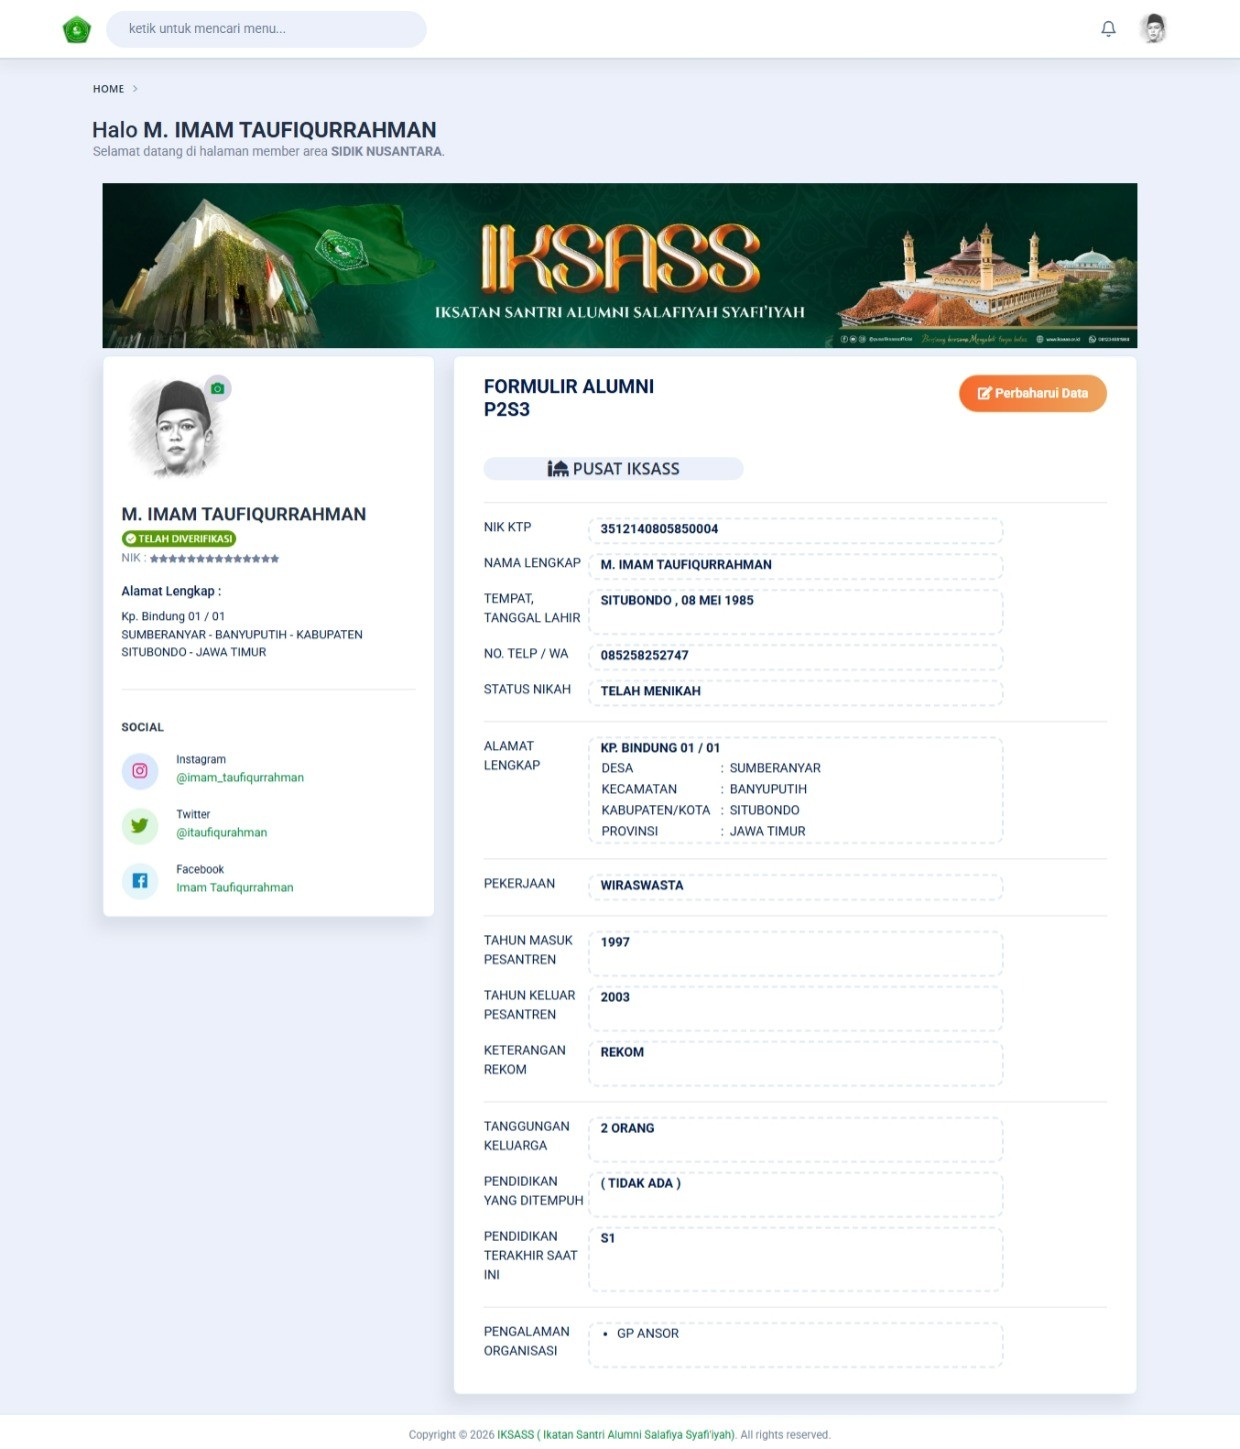Click the Twitter bird icon

(140, 826)
